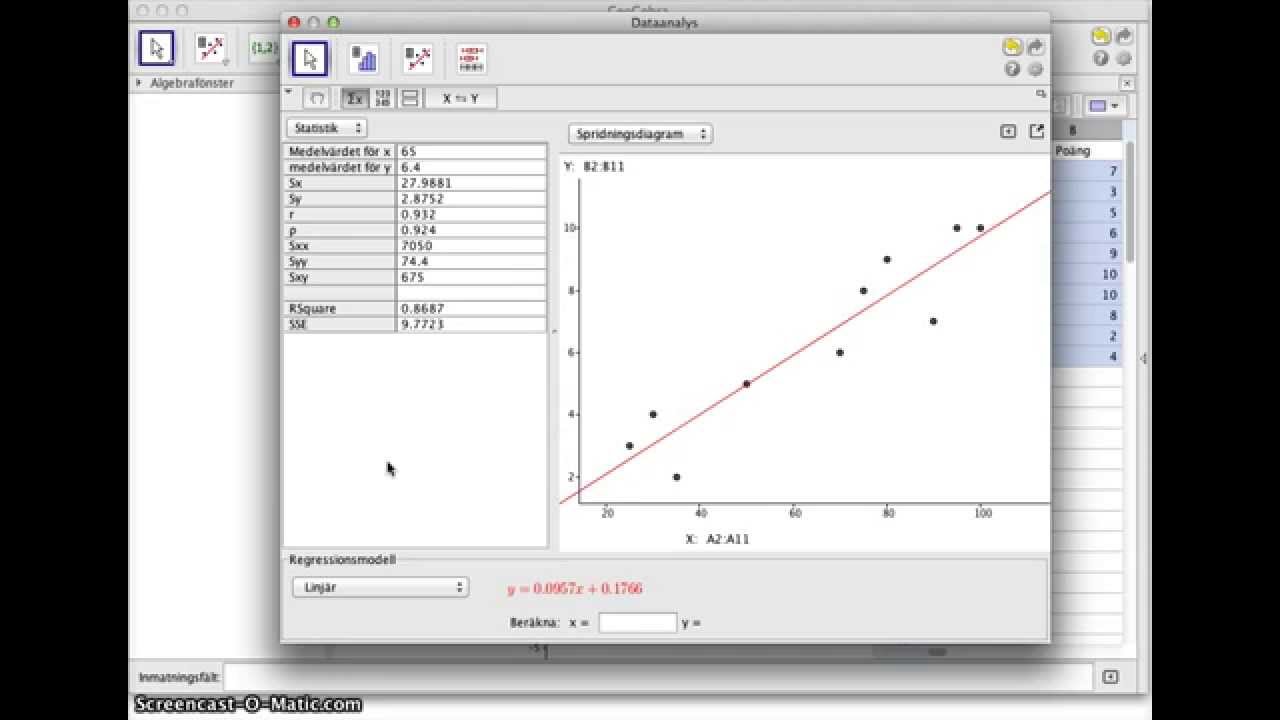1280x720 pixels.
Task: Expand side panel arrow at right edge
Action: point(1143,358)
